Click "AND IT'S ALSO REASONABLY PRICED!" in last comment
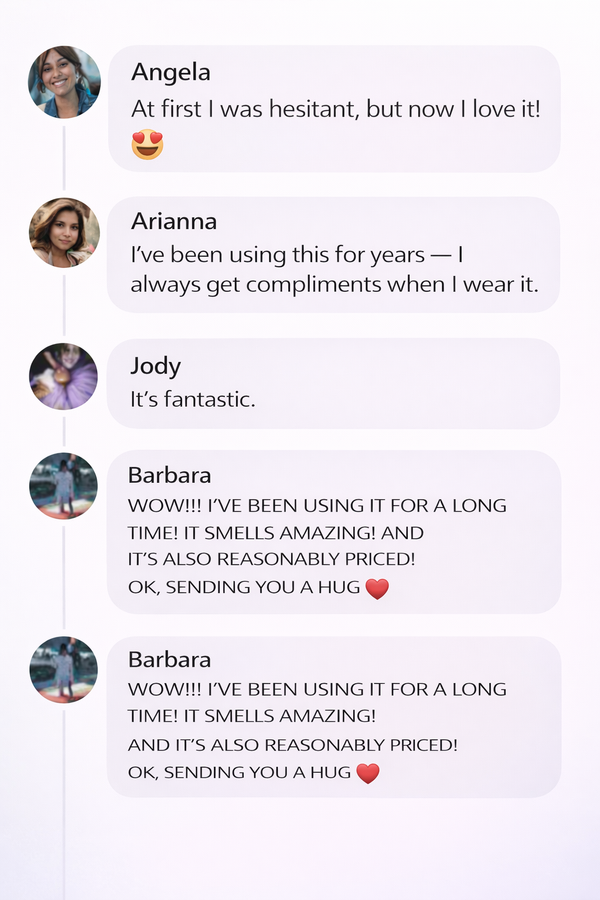Viewport: 600px width, 900px height. (x=293, y=745)
